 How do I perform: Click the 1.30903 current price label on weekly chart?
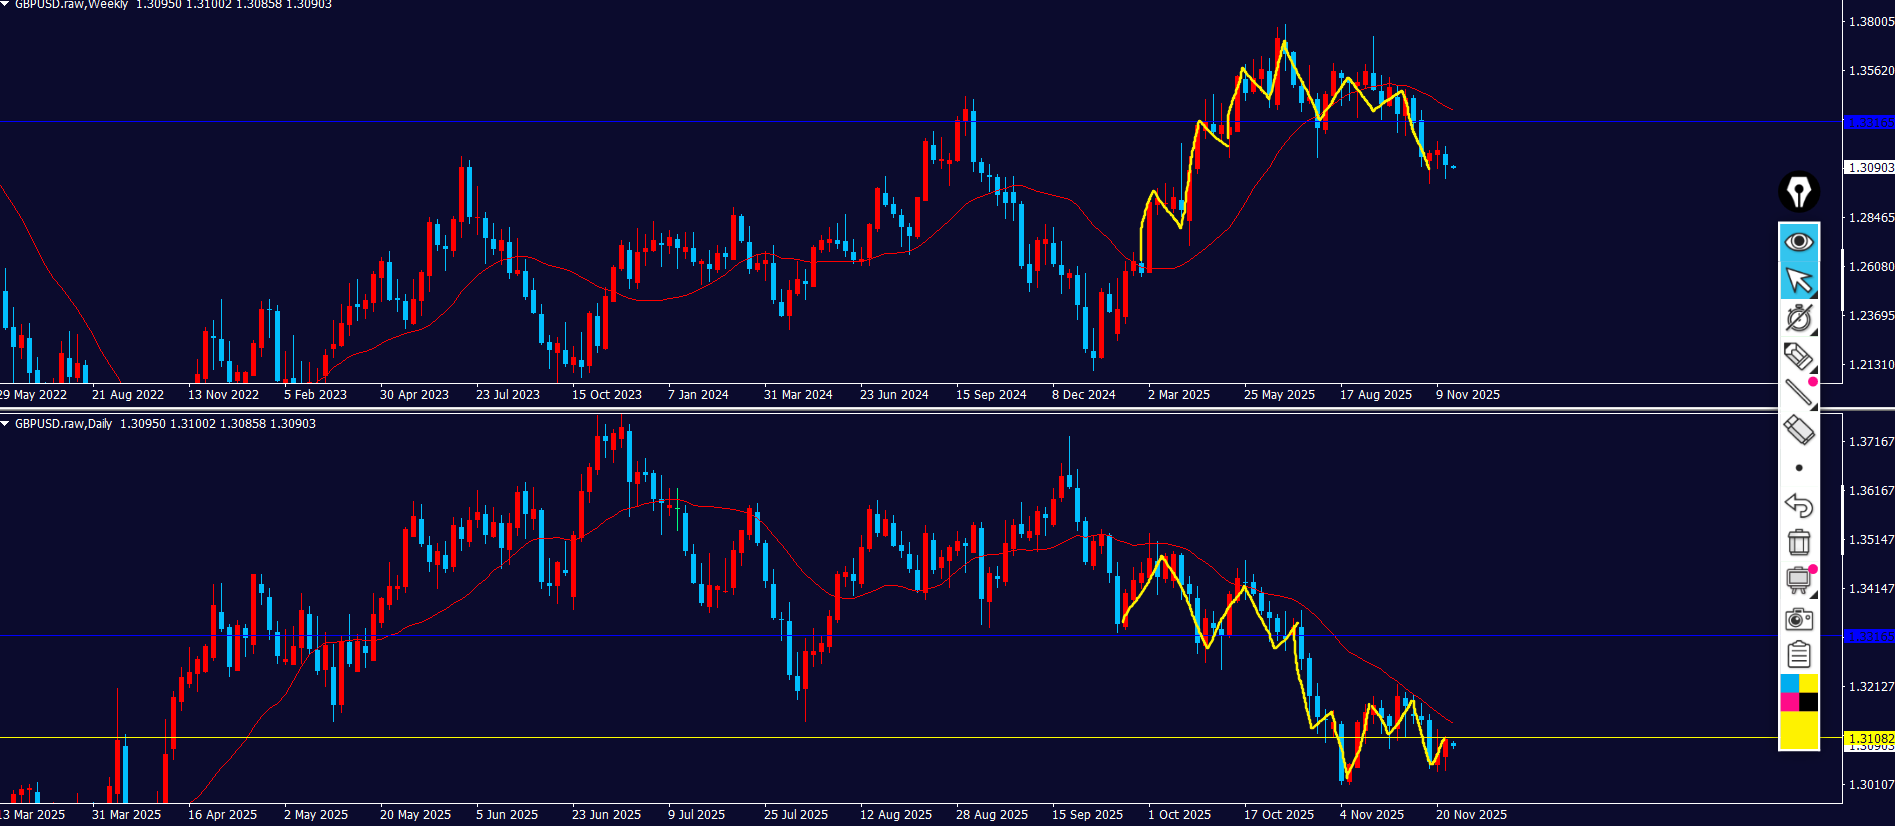coord(1869,168)
